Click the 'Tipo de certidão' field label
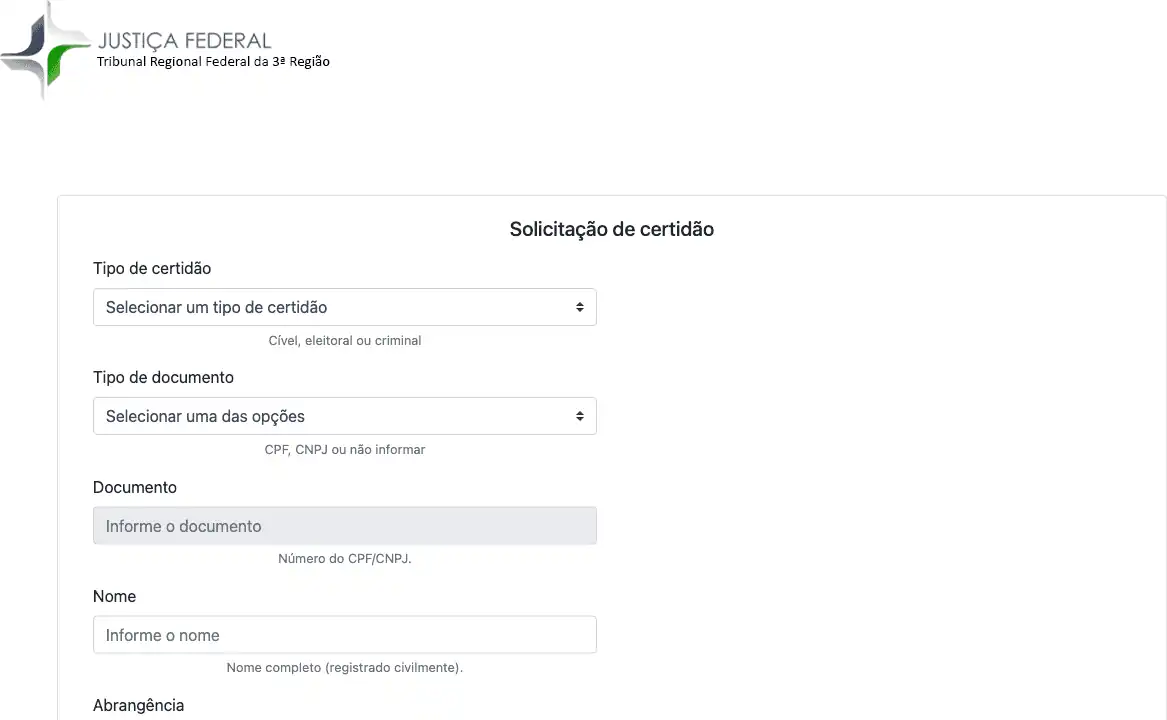1167x720 pixels. click(152, 268)
